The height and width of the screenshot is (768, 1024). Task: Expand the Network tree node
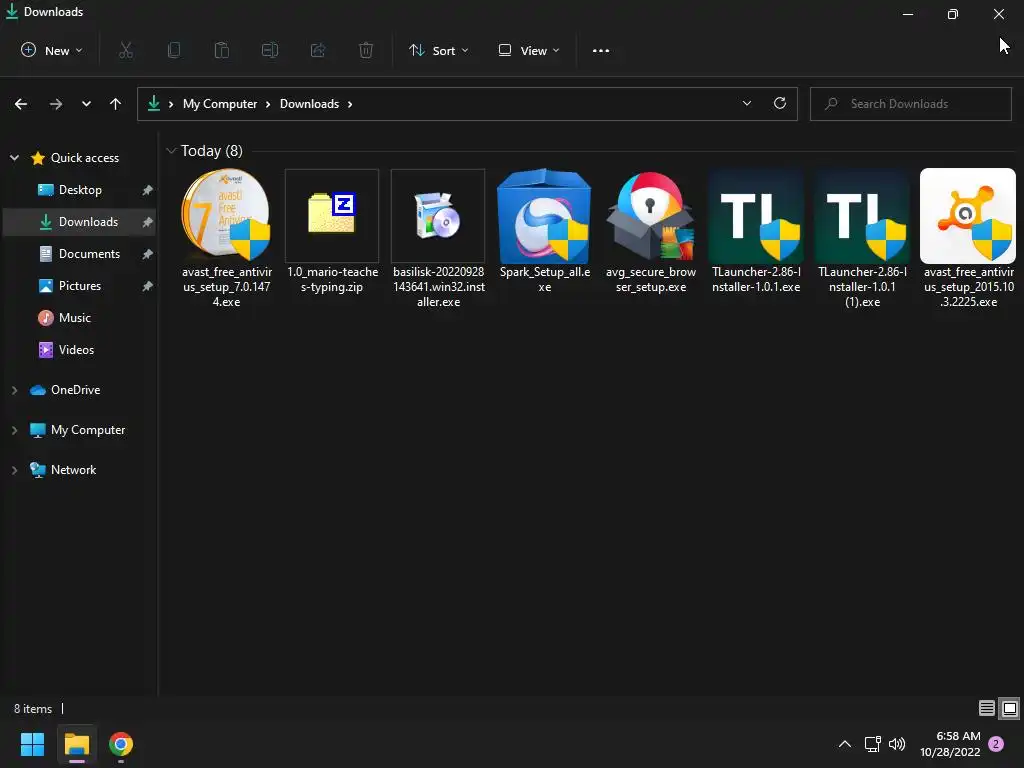pos(14,470)
